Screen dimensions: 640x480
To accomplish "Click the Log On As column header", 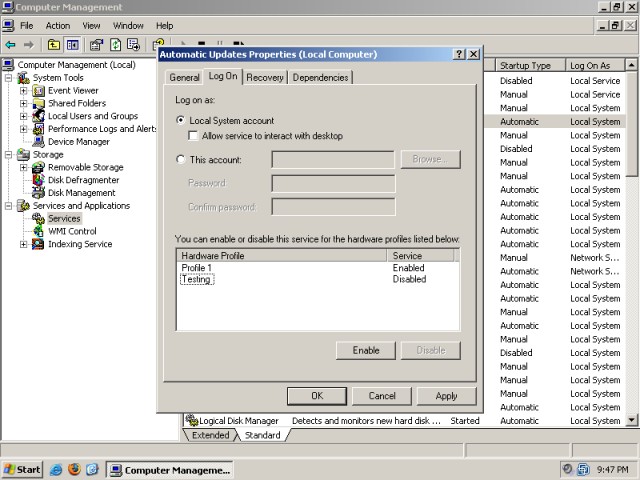I will [595, 66].
